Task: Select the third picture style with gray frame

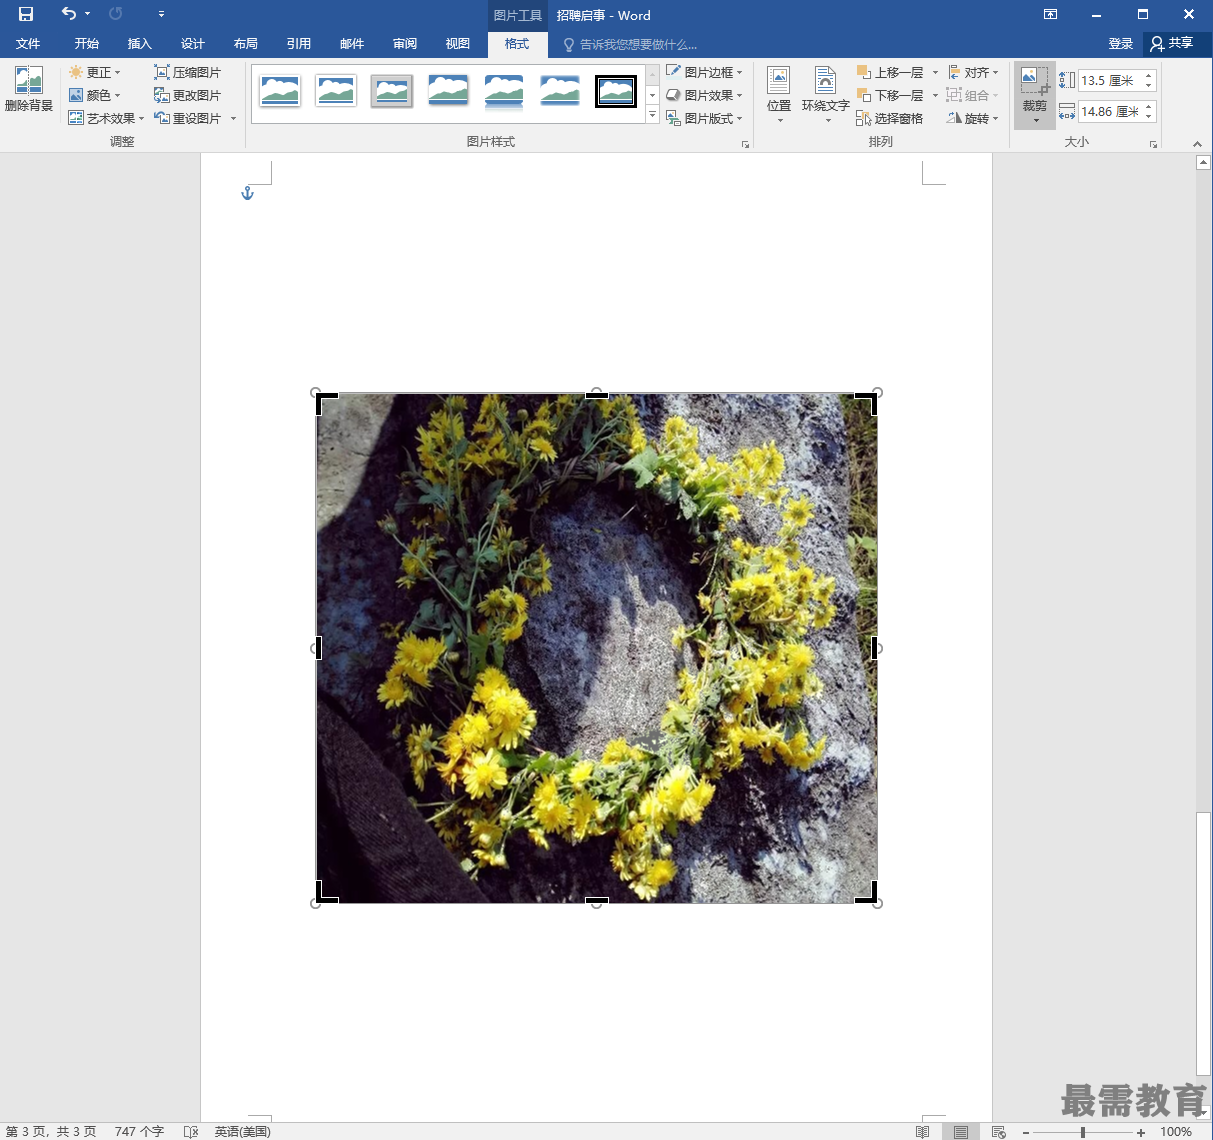Action: 392,91
